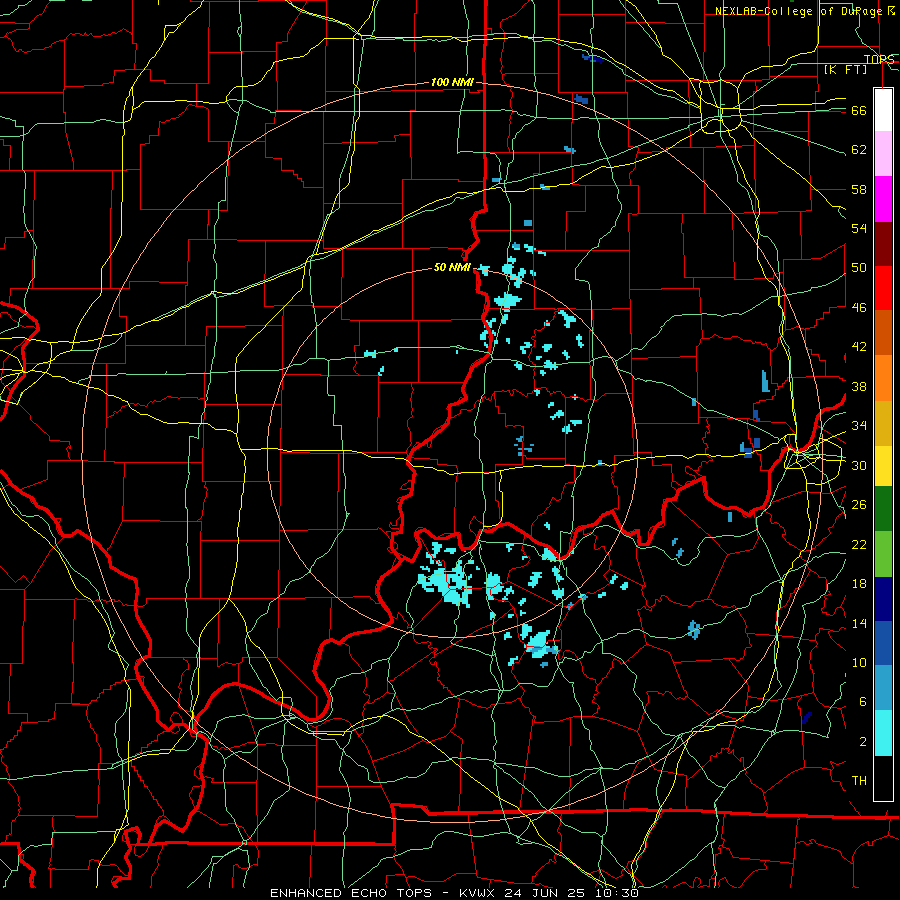The height and width of the screenshot is (900, 900).
Task: Click the cyan 10 legend swatch
Action: click(883, 733)
